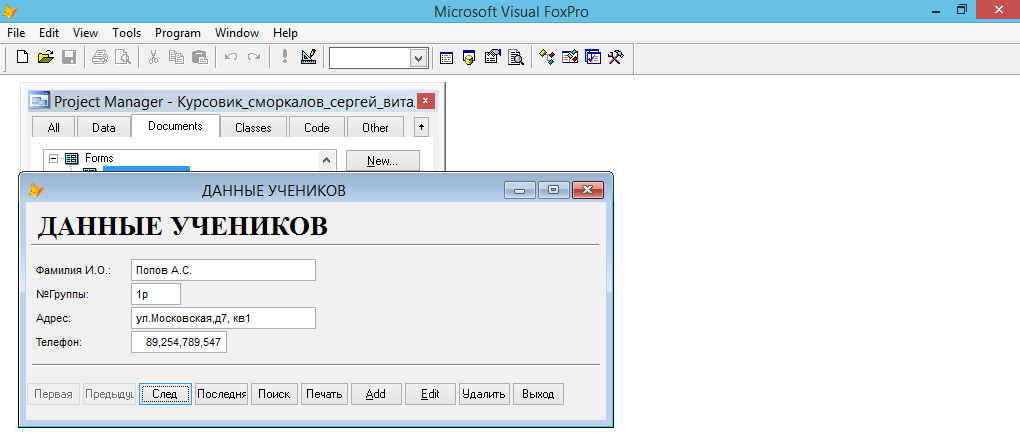Open the File menu
This screenshot has width=1020, height=438.
click(x=16, y=33)
